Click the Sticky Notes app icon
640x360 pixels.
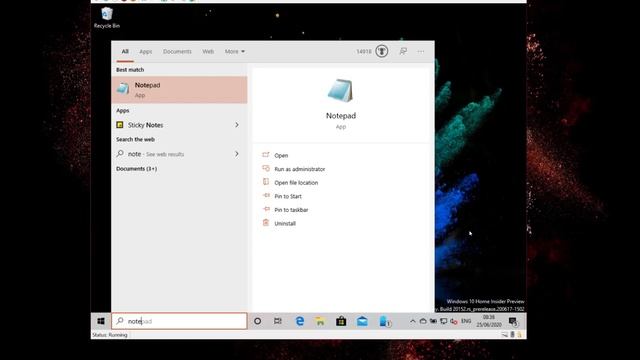pyautogui.click(x=120, y=125)
